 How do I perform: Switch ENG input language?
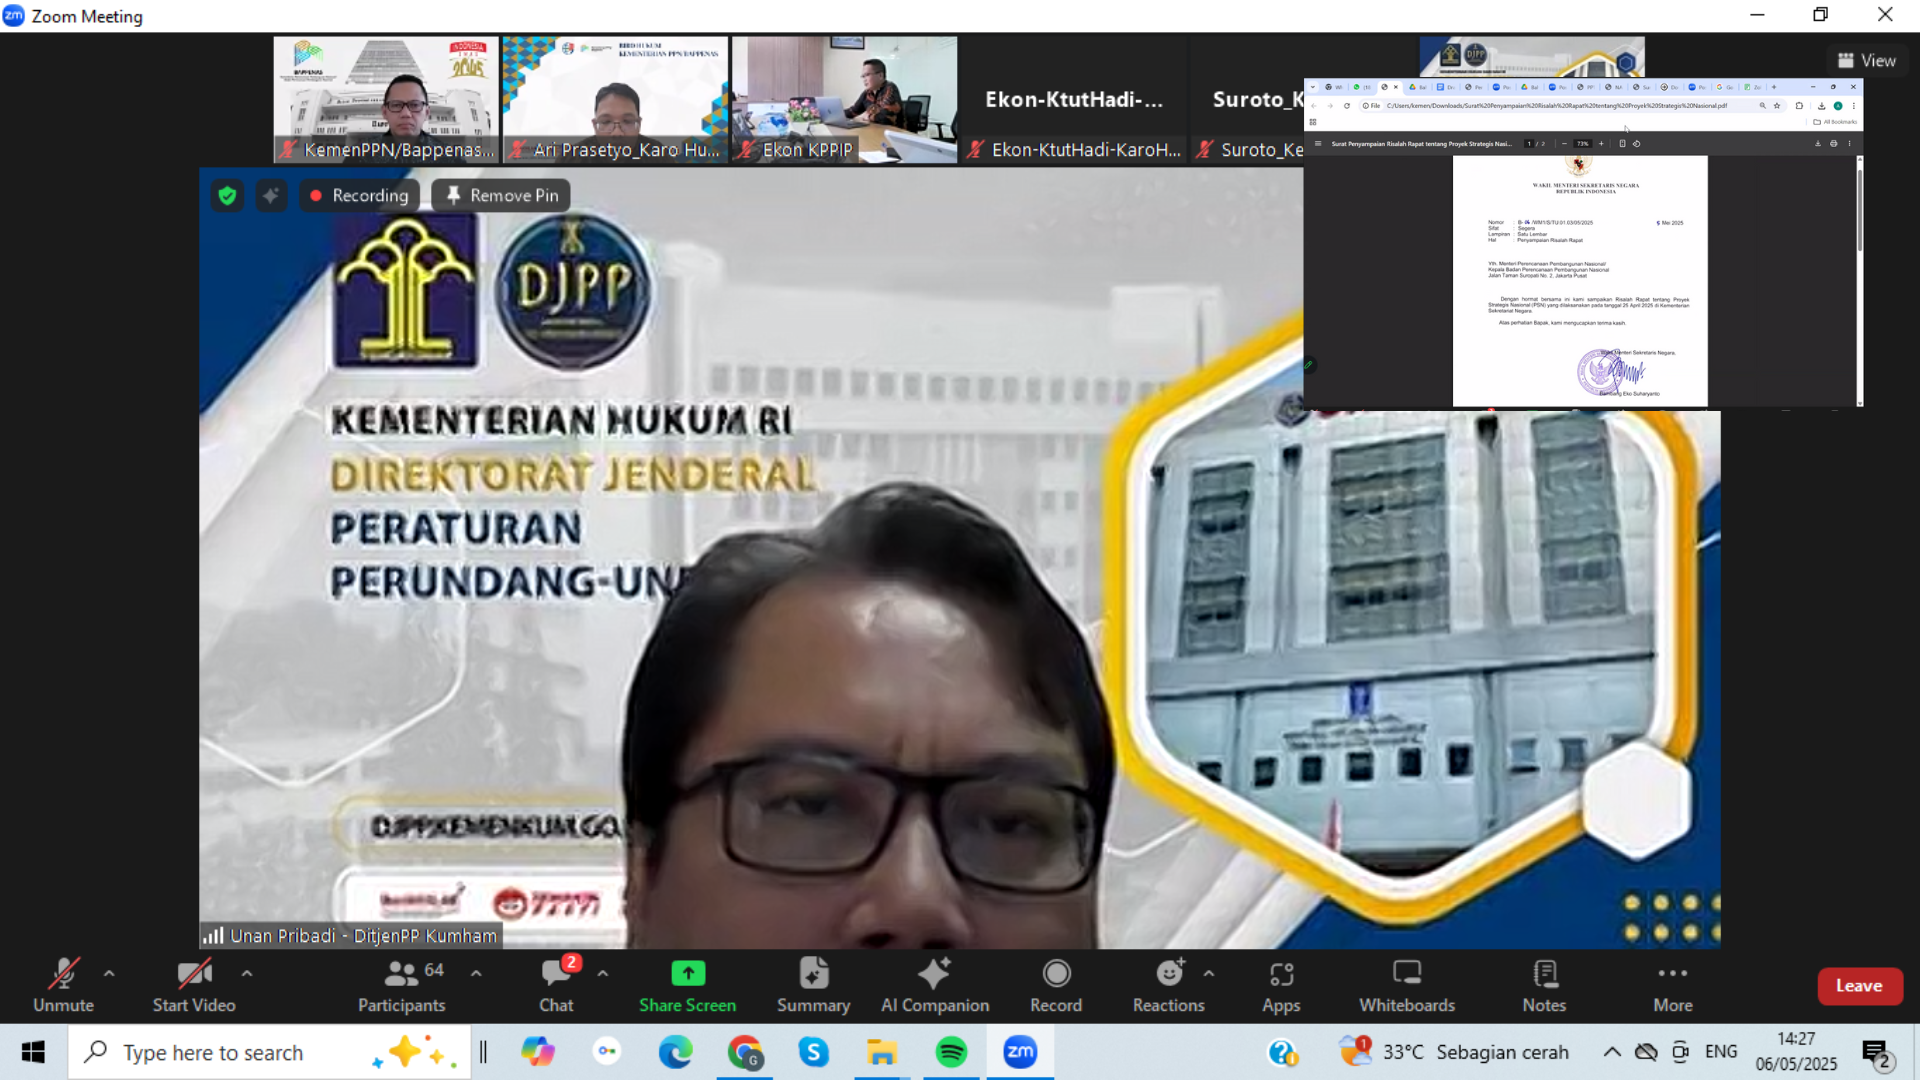(1721, 1052)
